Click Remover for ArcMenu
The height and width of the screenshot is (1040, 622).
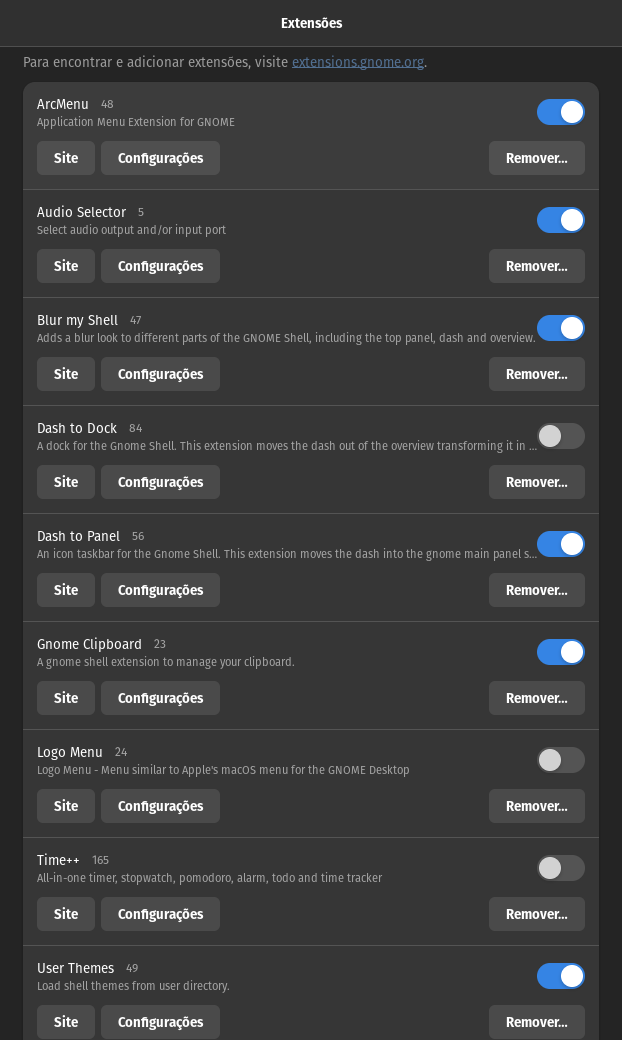(x=536, y=158)
